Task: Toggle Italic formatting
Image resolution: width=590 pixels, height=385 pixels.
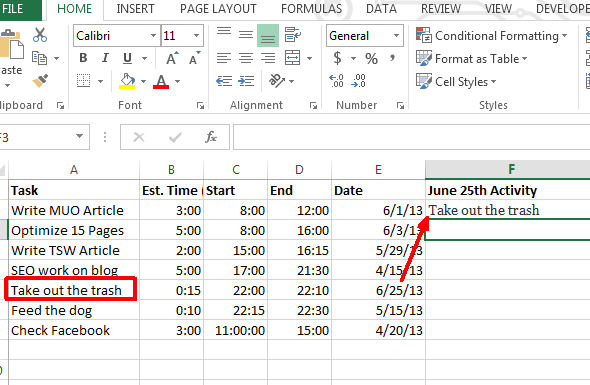Action: (105, 58)
